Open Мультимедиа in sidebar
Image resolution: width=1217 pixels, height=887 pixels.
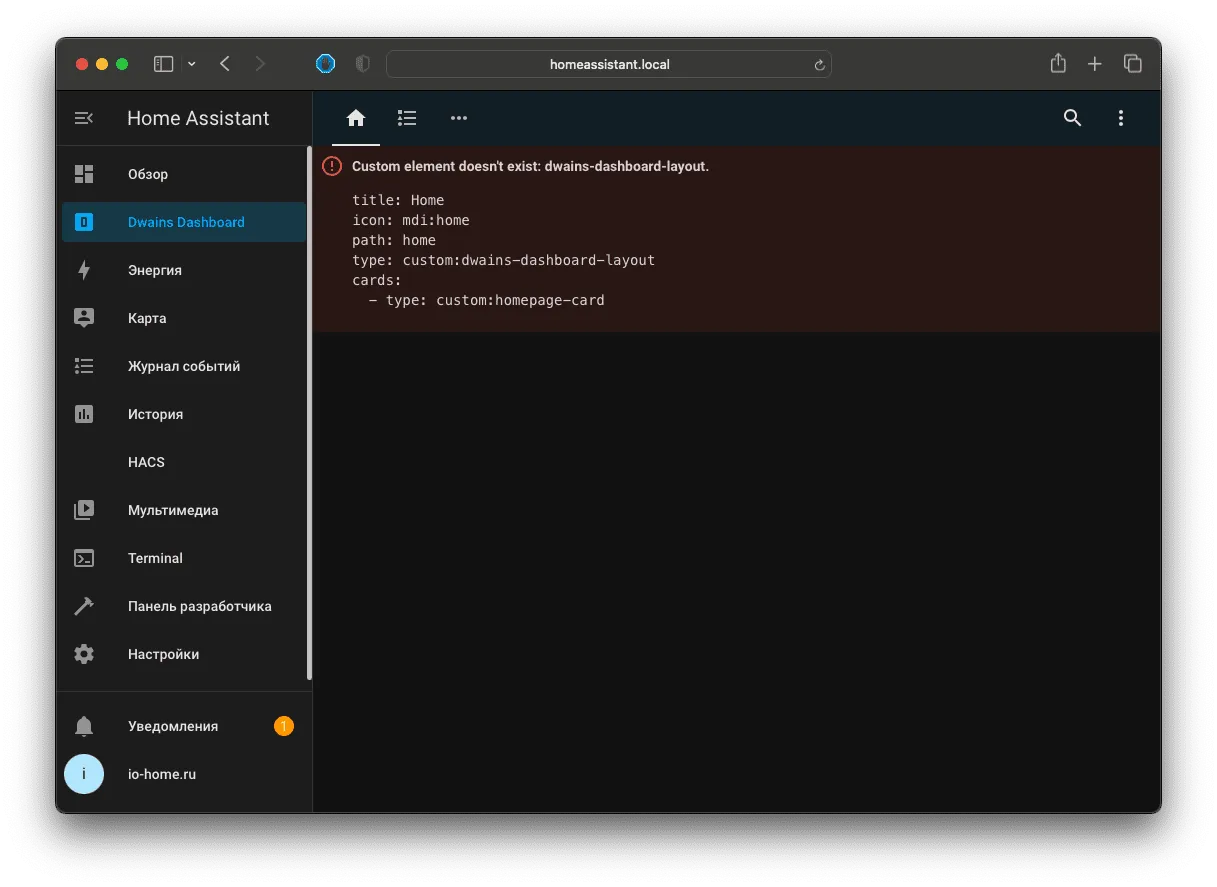click(184, 510)
